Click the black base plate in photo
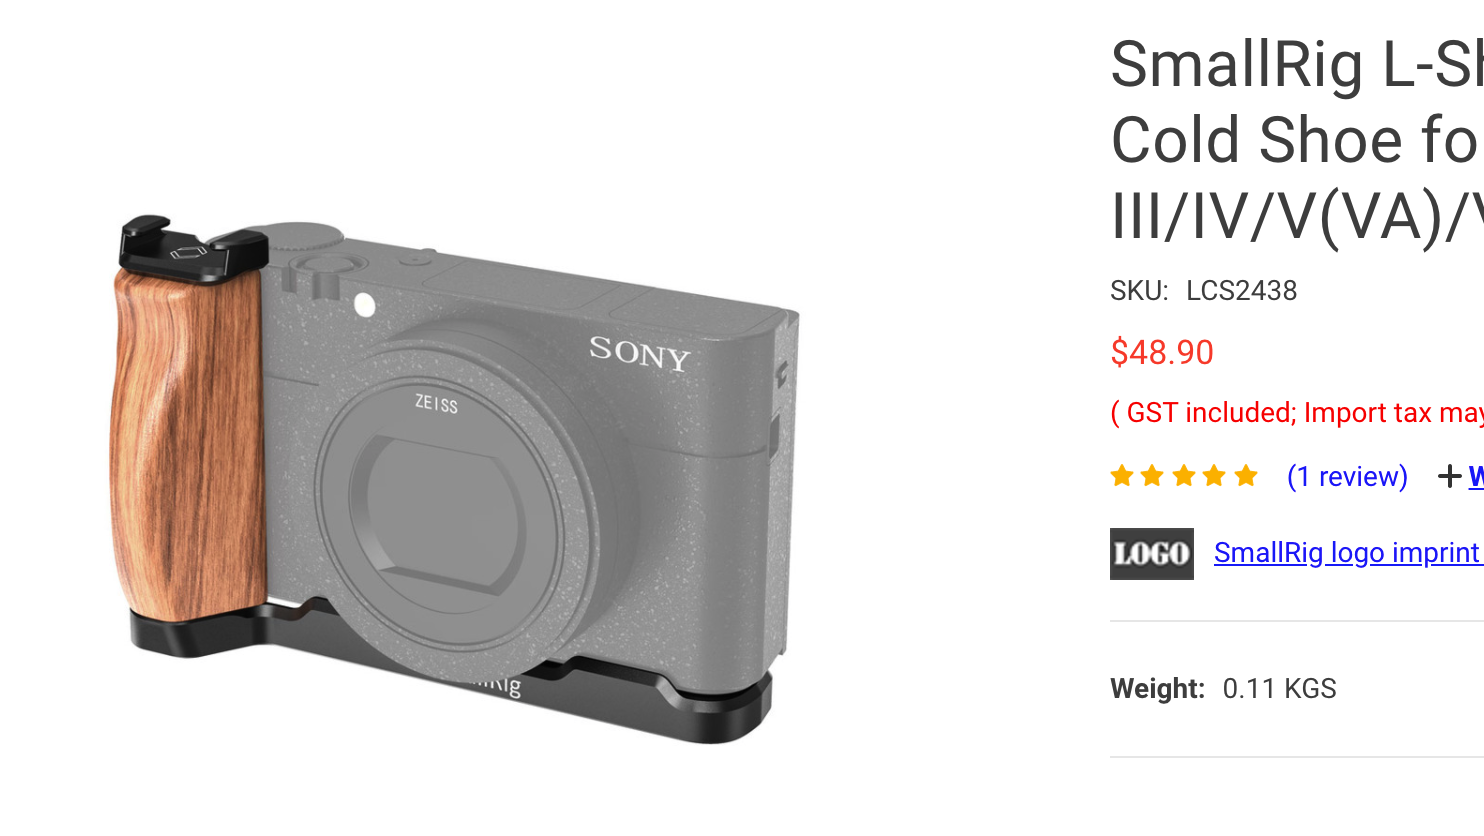The width and height of the screenshot is (1484, 836). [450, 670]
